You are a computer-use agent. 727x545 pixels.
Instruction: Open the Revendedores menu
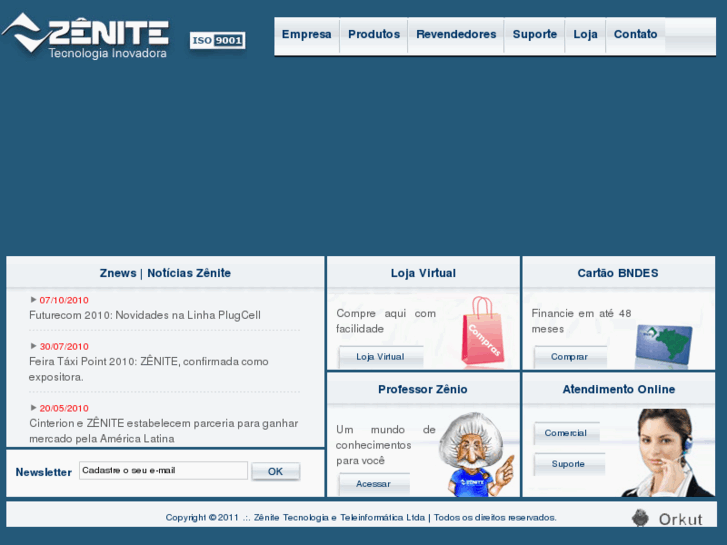(x=456, y=34)
